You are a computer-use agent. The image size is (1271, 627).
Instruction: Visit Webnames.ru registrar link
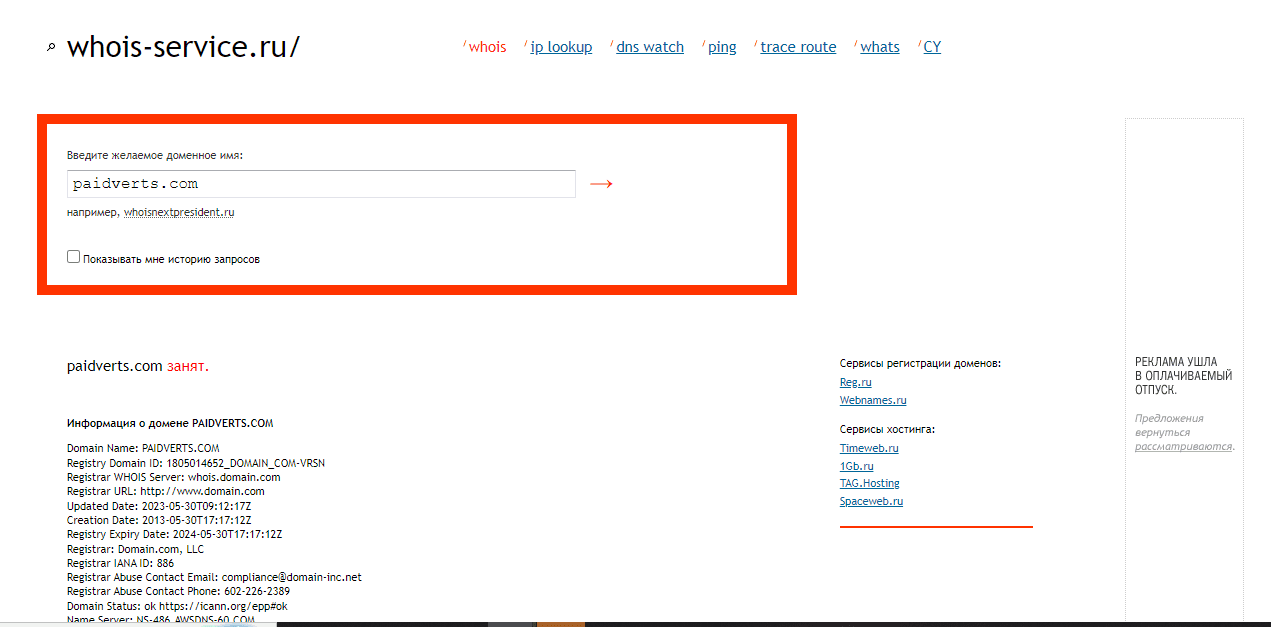[x=872, y=400]
